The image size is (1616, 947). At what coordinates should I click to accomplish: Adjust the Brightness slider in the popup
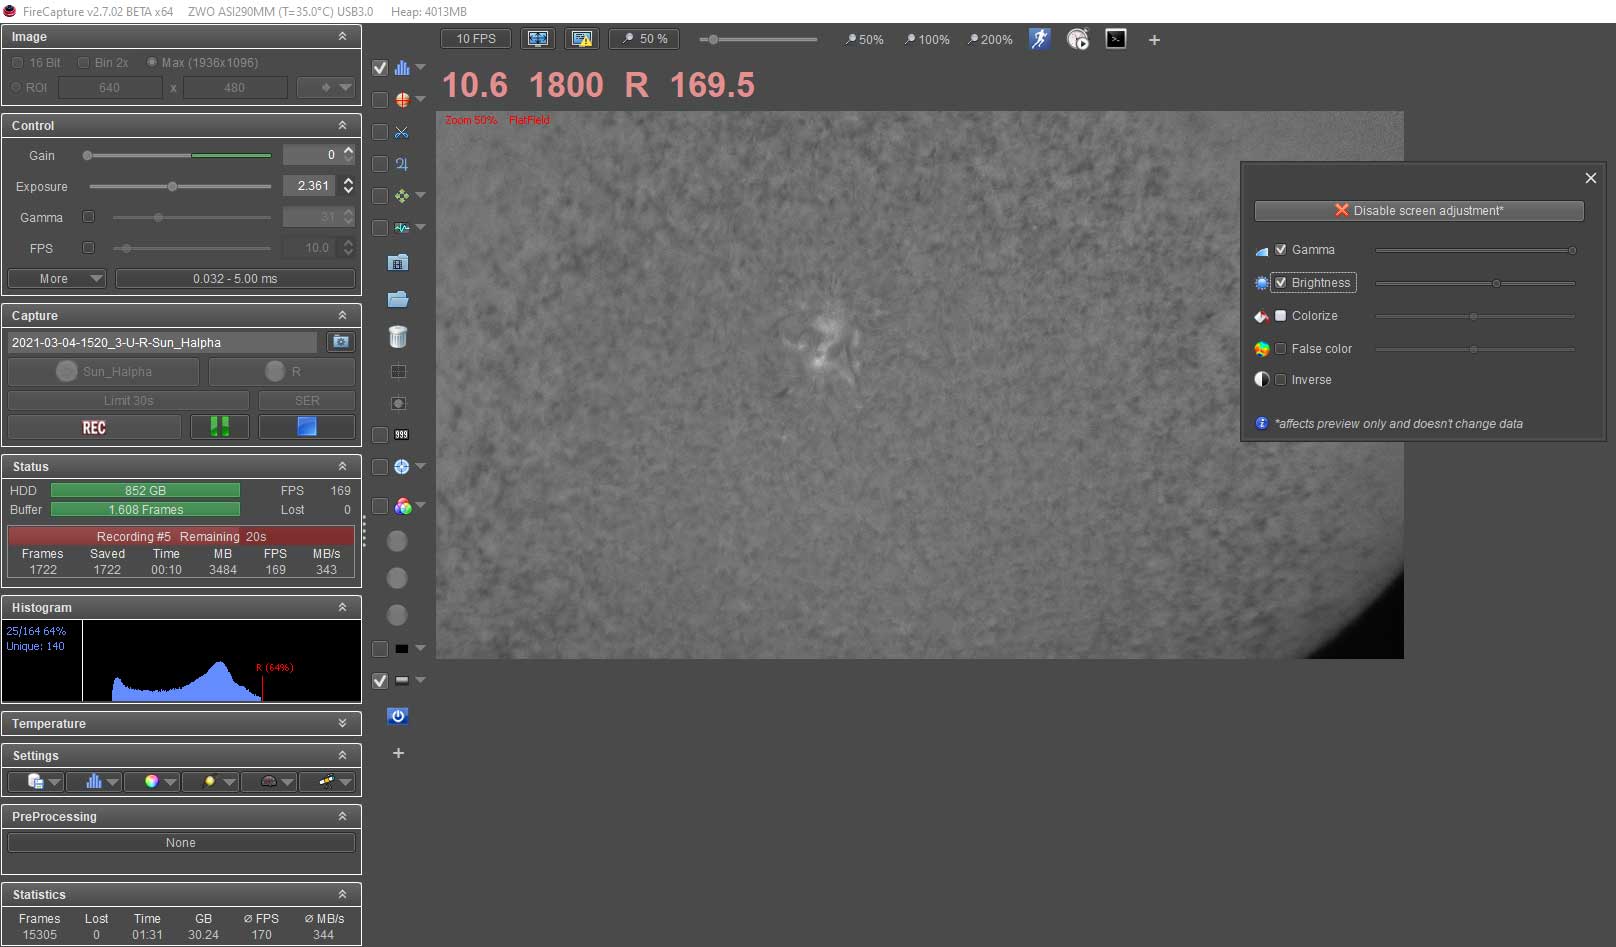(x=1475, y=283)
